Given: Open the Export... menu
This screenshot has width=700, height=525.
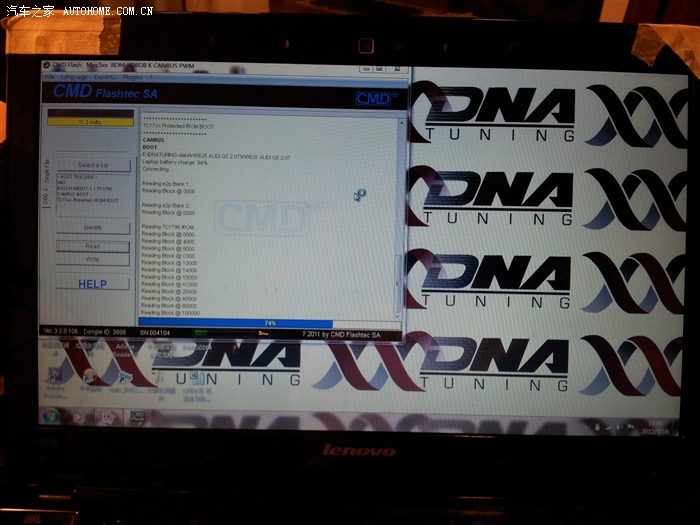Looking at the screenshot, I should click(105, 77).
